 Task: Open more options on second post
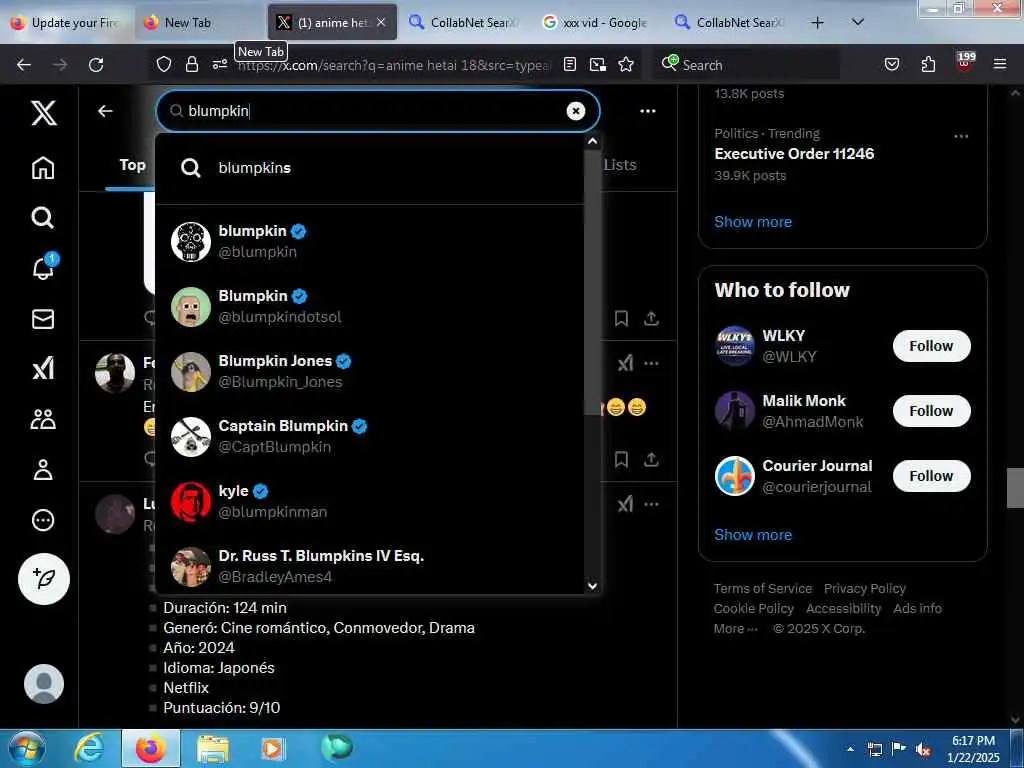coord(651,363)
